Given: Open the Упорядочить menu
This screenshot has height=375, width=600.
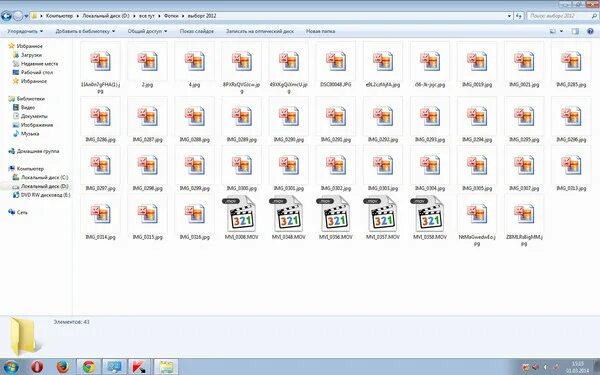Looking at the screenshot, I should click(x=25, y=31).
